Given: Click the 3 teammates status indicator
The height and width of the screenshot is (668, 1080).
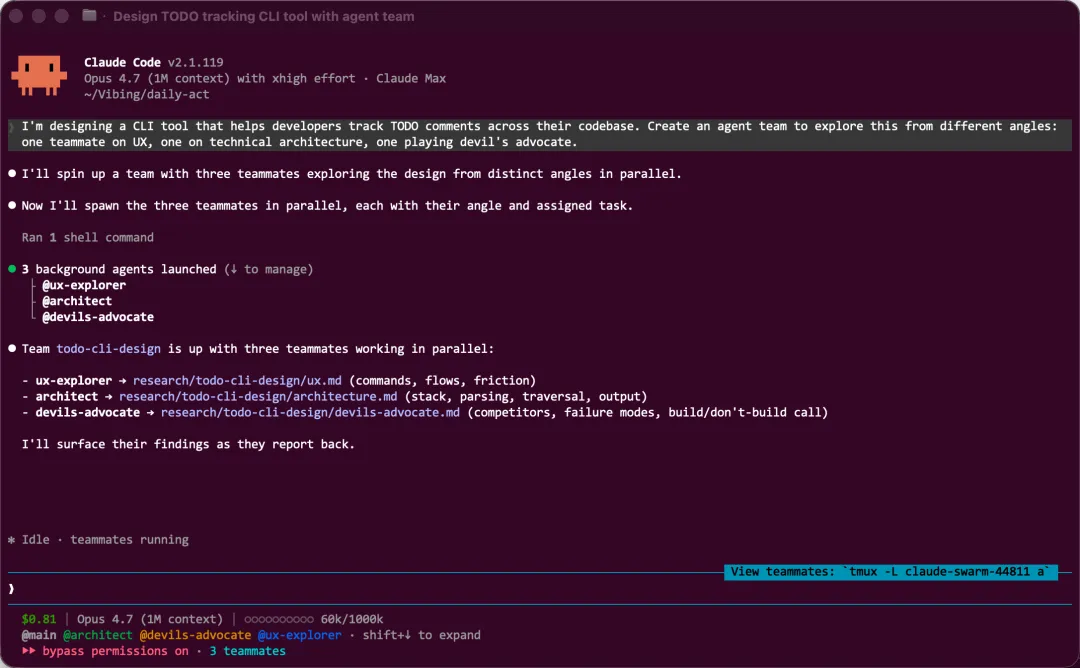Looking at the screenshot, I should [247, 651].
